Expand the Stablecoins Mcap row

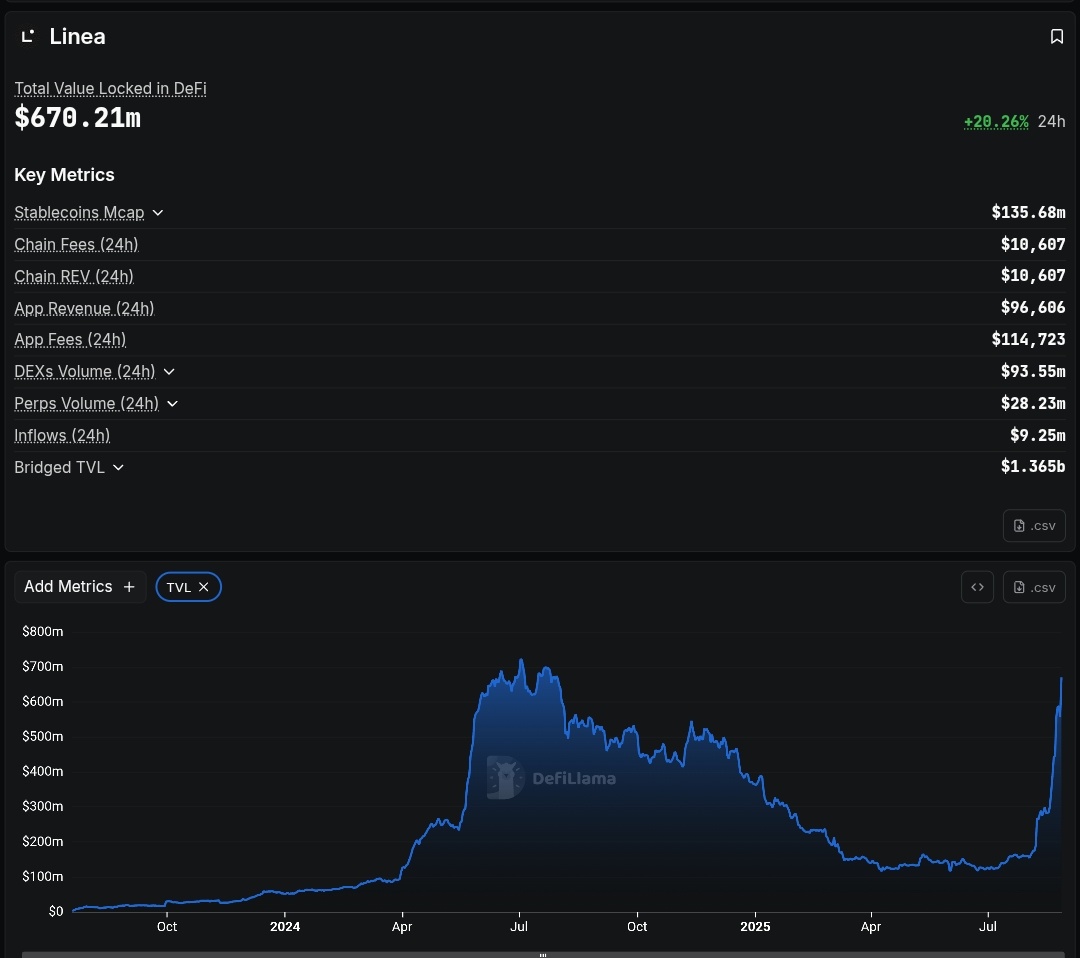pos(158,213)
